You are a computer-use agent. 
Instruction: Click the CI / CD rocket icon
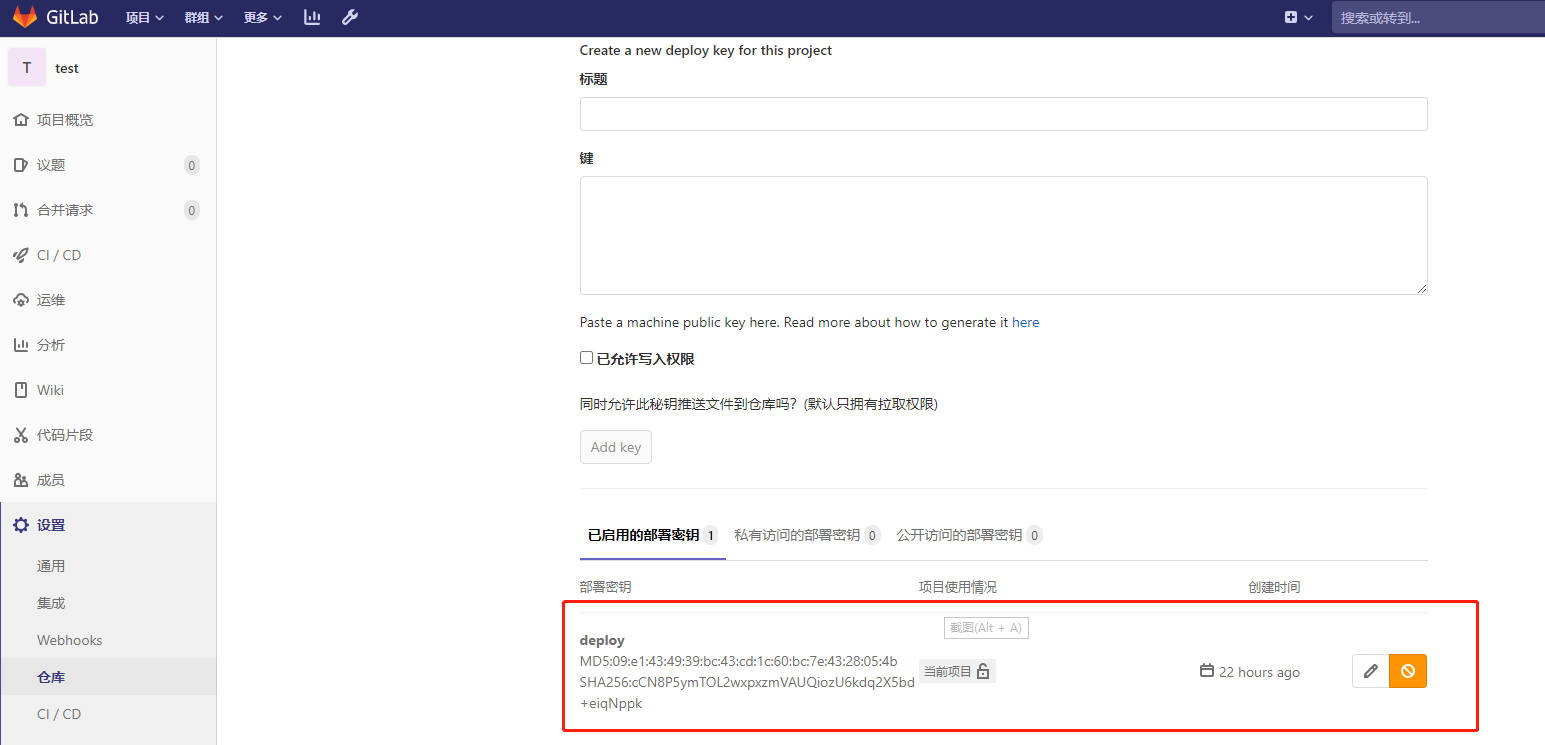tap(20, 255)
